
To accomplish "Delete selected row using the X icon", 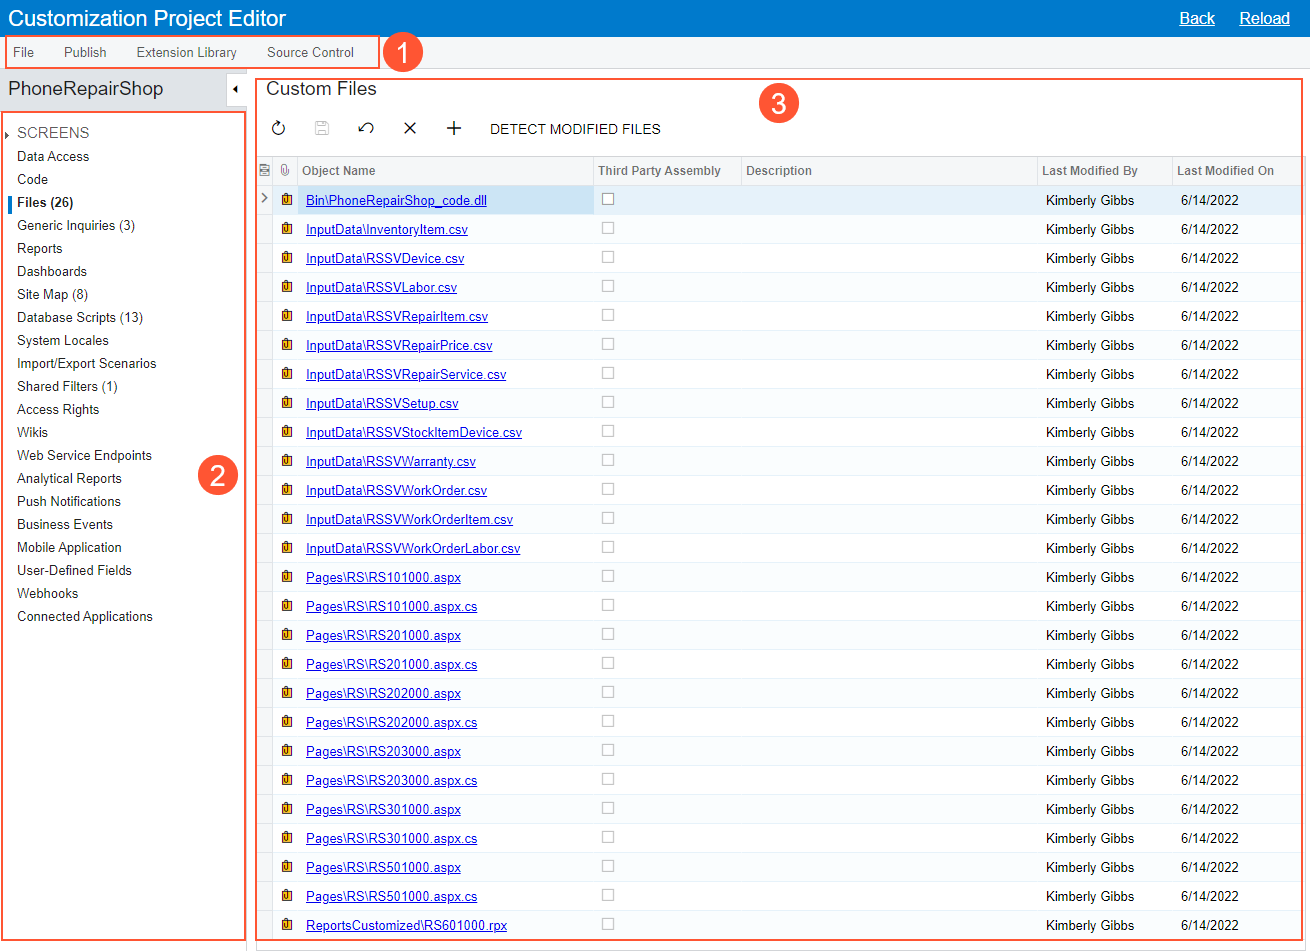I will tap(410, 128).
